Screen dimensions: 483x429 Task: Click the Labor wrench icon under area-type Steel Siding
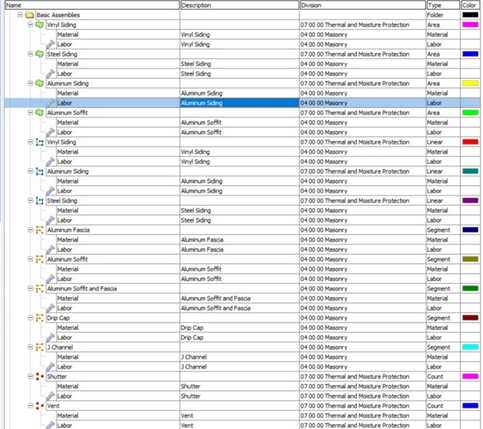pyautogui.click(x=50, y=73)
